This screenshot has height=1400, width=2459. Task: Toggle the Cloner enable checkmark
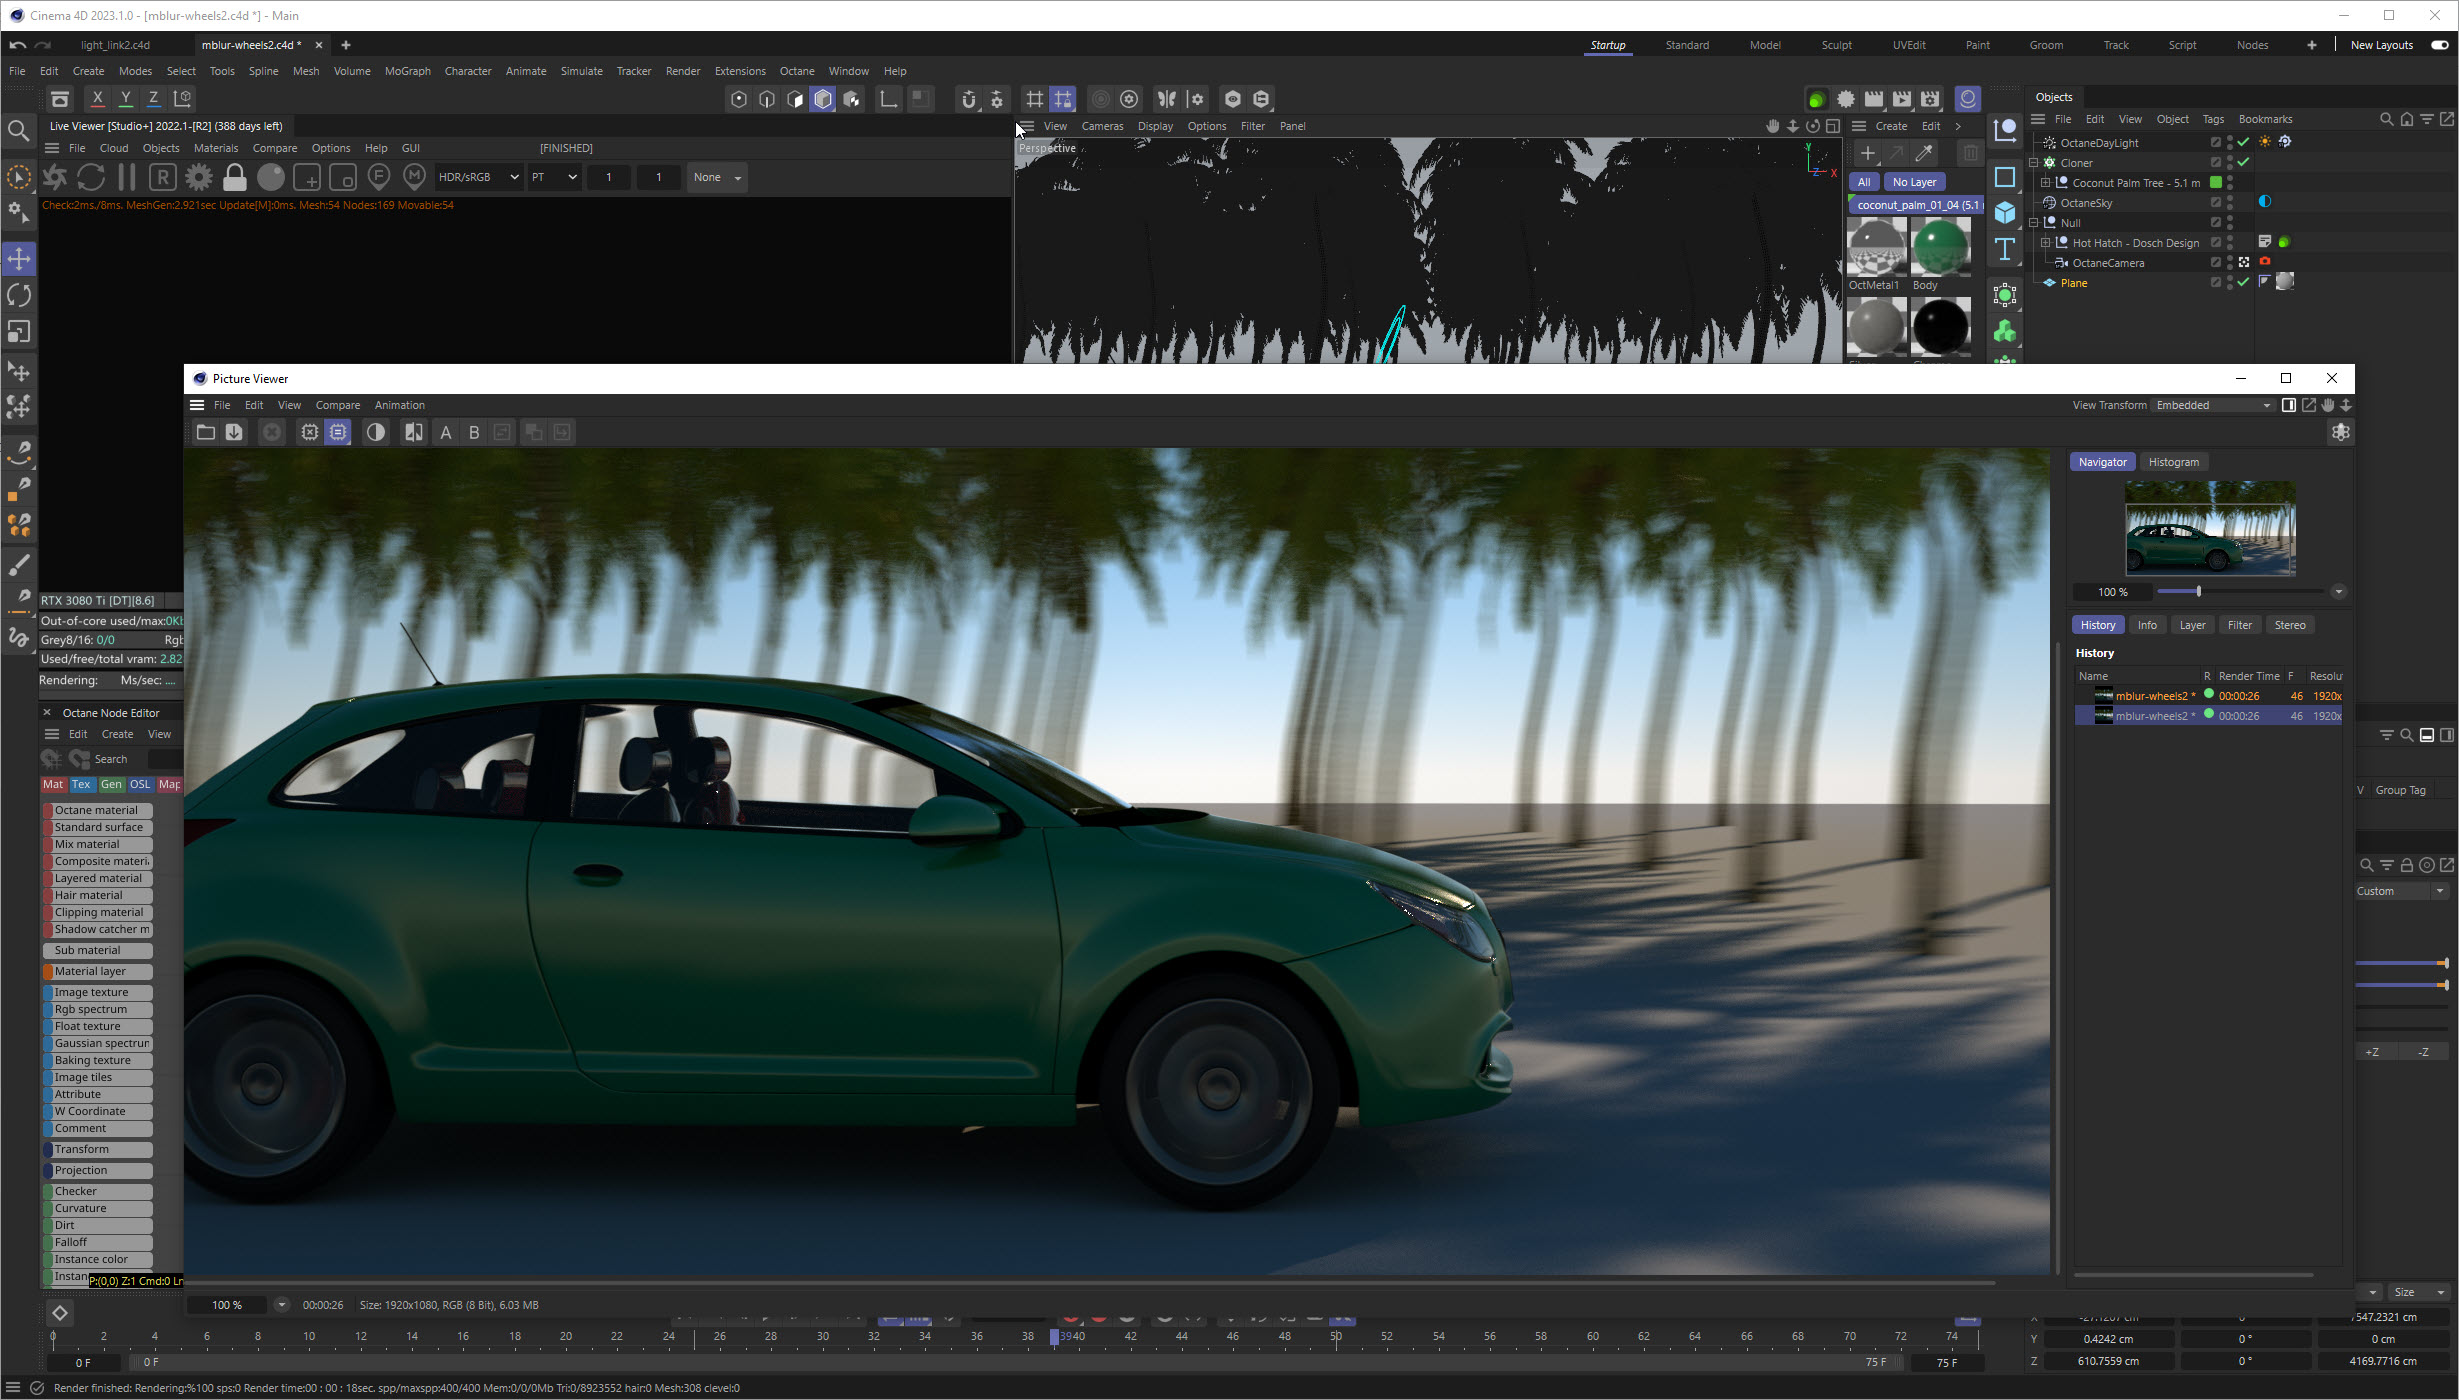pos(2243,162)
